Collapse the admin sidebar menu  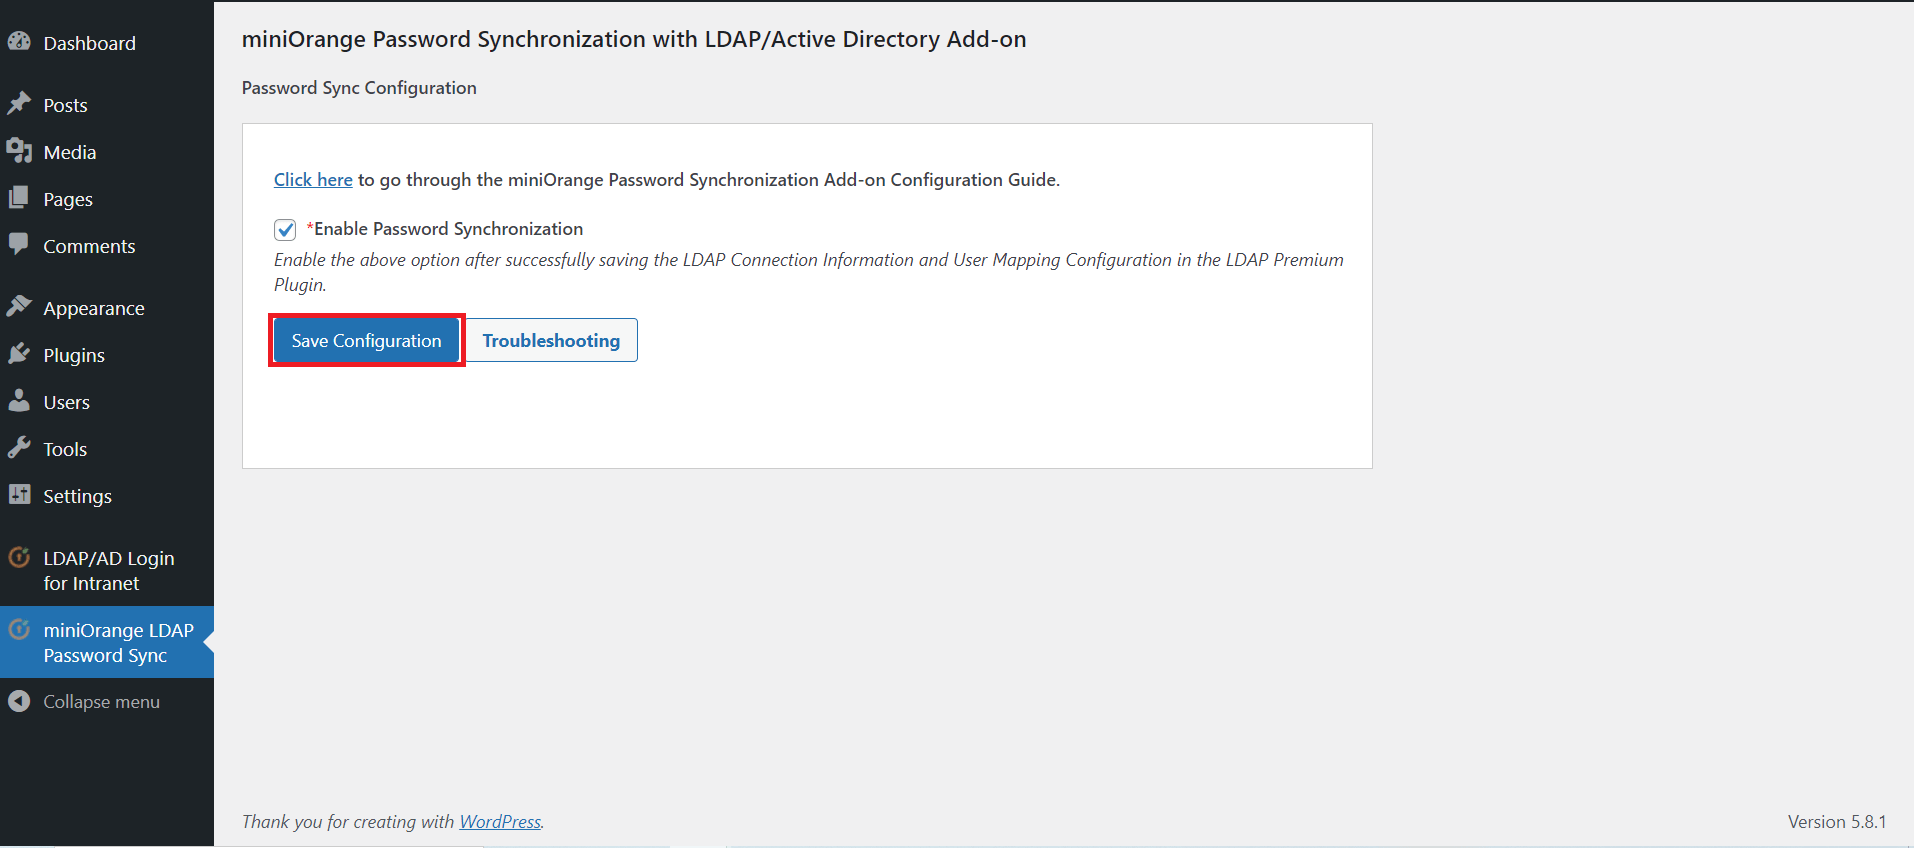coord(100,702)
